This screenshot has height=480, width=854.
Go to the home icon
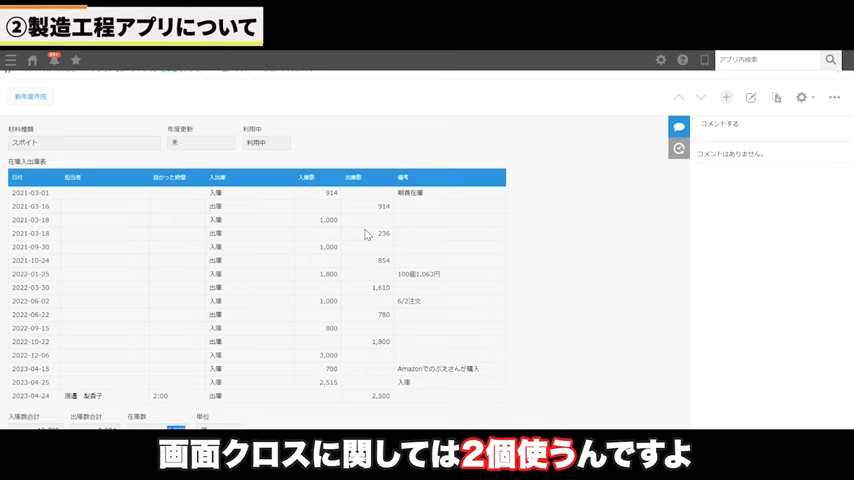tap(33, 60)
